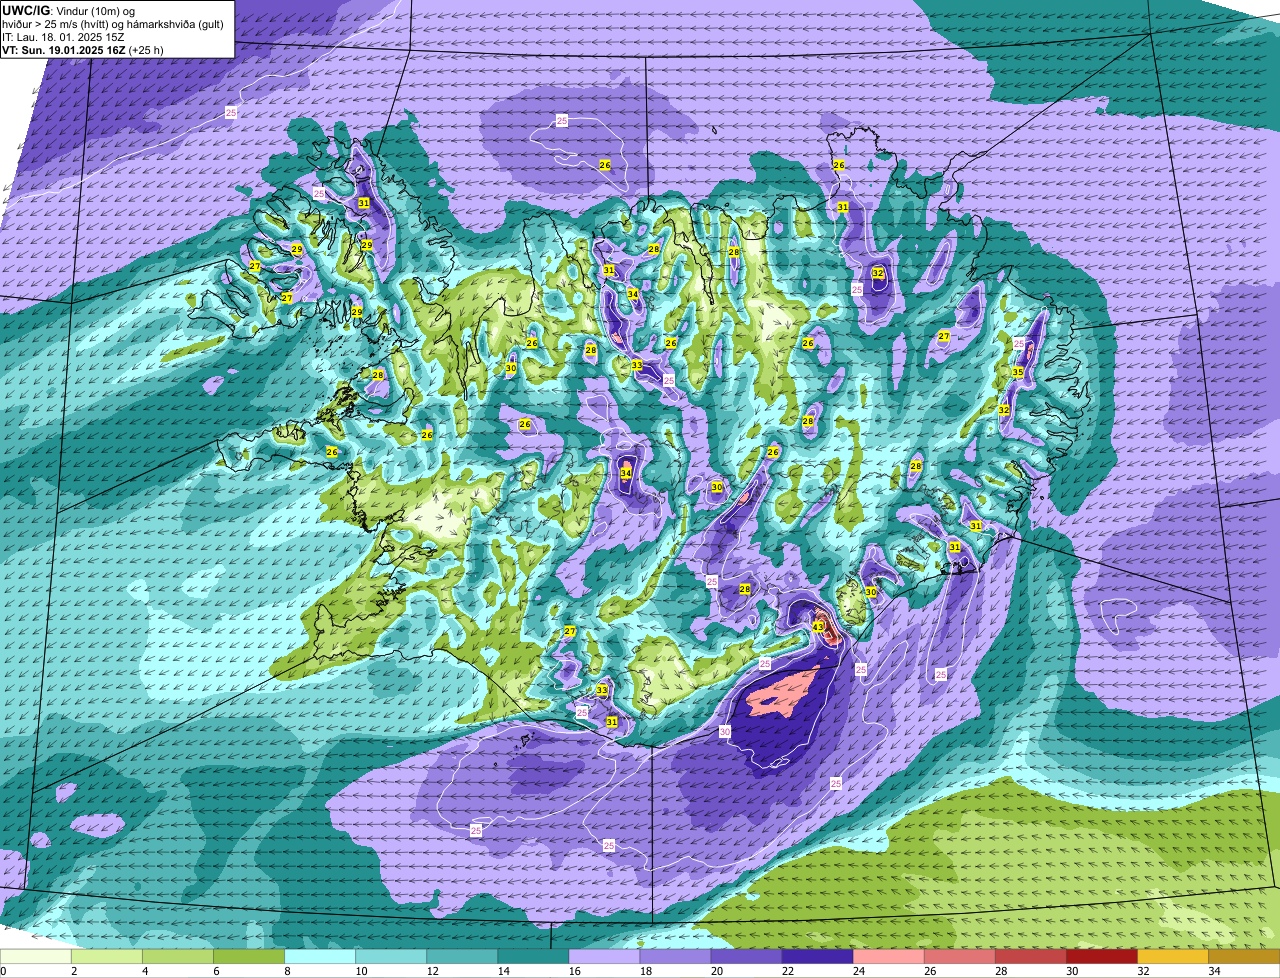Click the number 30 on the bottom legend scale

point(1071,971)
